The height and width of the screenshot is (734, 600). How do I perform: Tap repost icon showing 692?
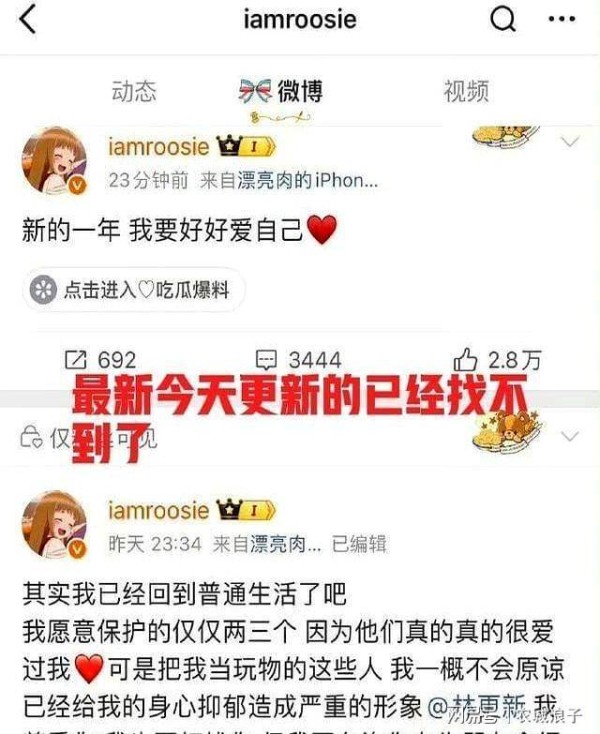coord(76,360)
